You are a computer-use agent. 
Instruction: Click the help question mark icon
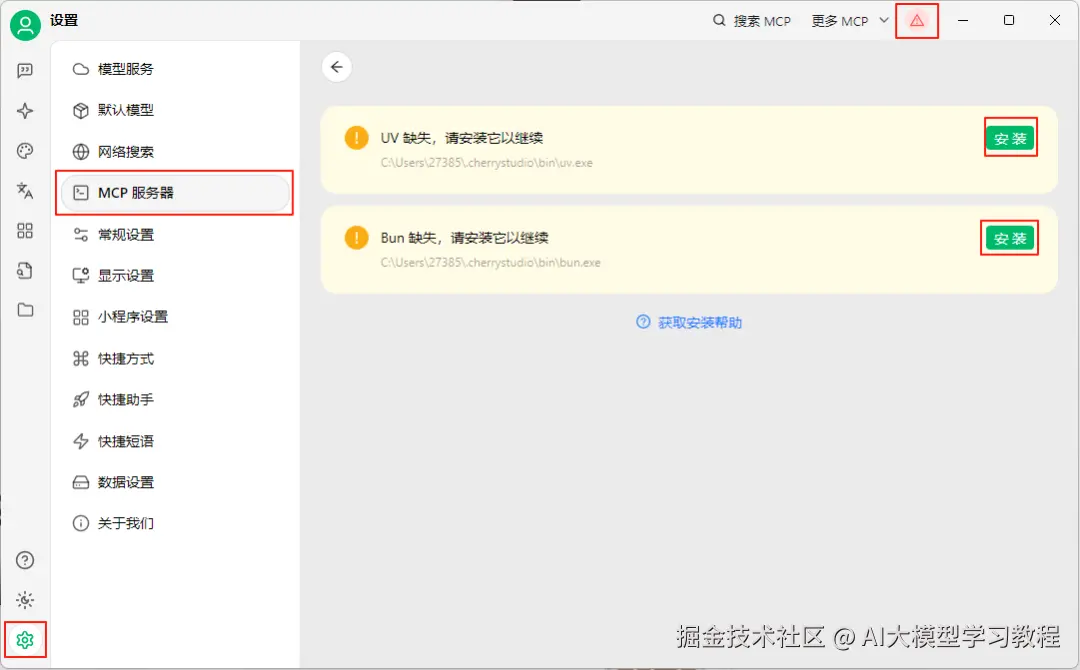[25, 560]
